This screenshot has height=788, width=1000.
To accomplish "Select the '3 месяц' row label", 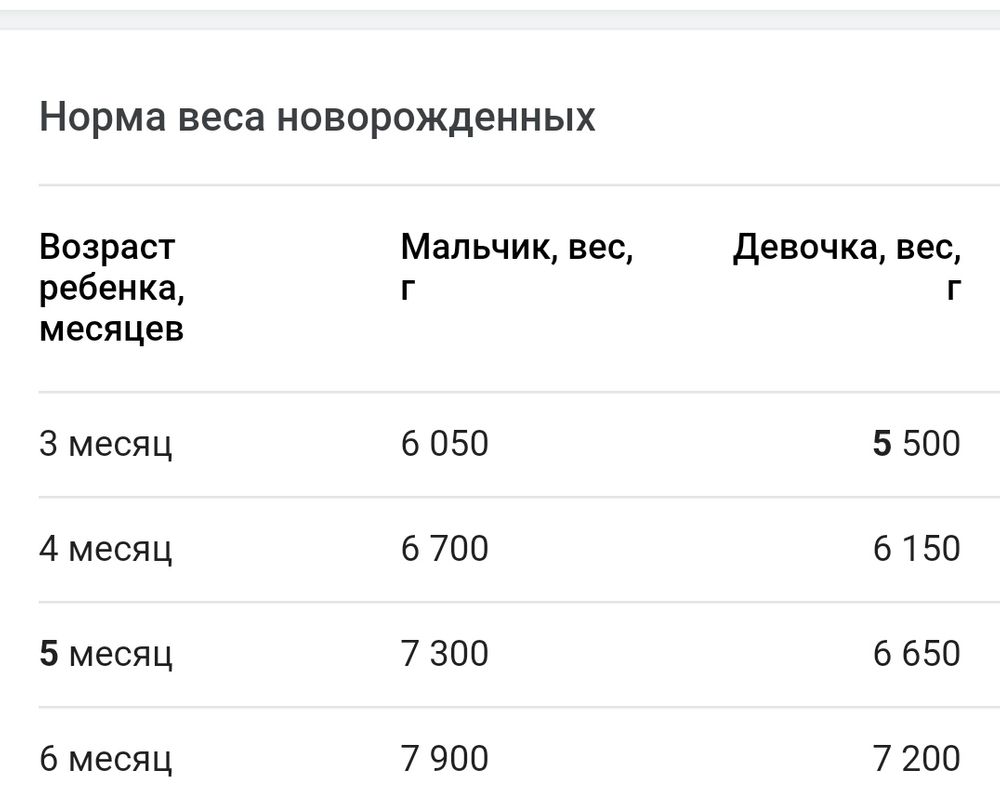I will pyautogui.click(x=106, y=443).
